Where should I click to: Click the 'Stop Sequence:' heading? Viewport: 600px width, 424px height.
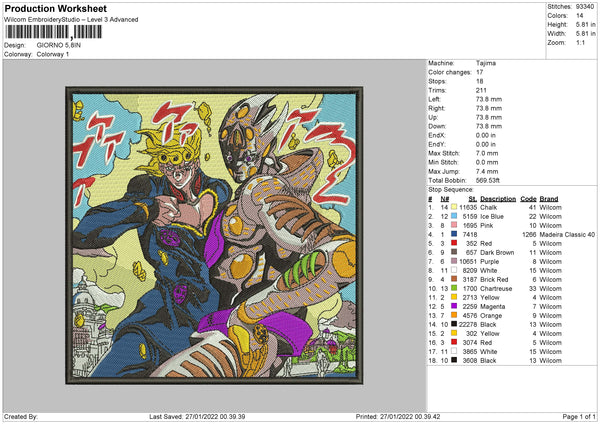point(451,189)
